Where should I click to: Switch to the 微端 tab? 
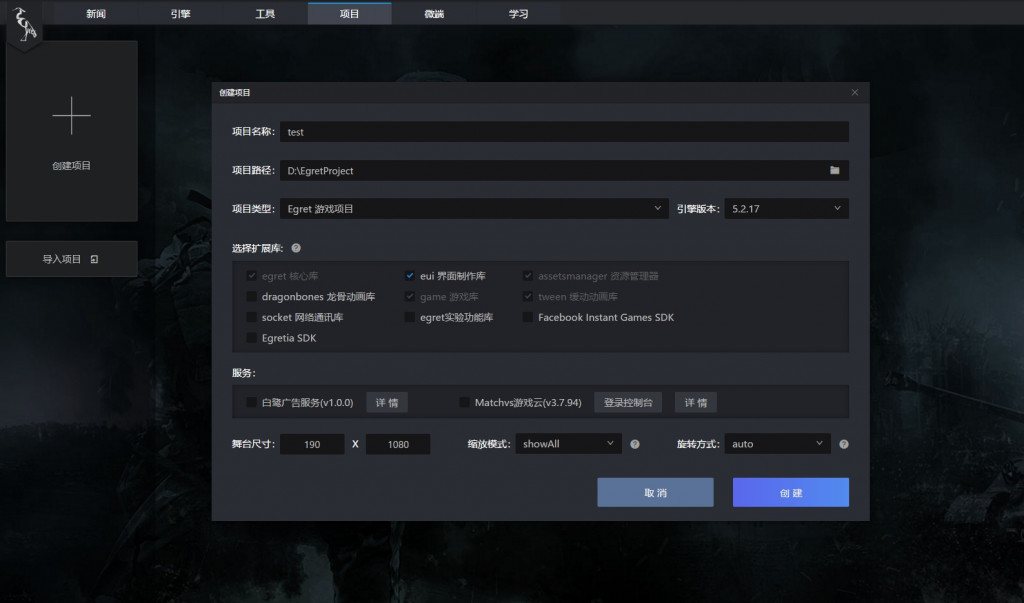[x=434, y=14]
